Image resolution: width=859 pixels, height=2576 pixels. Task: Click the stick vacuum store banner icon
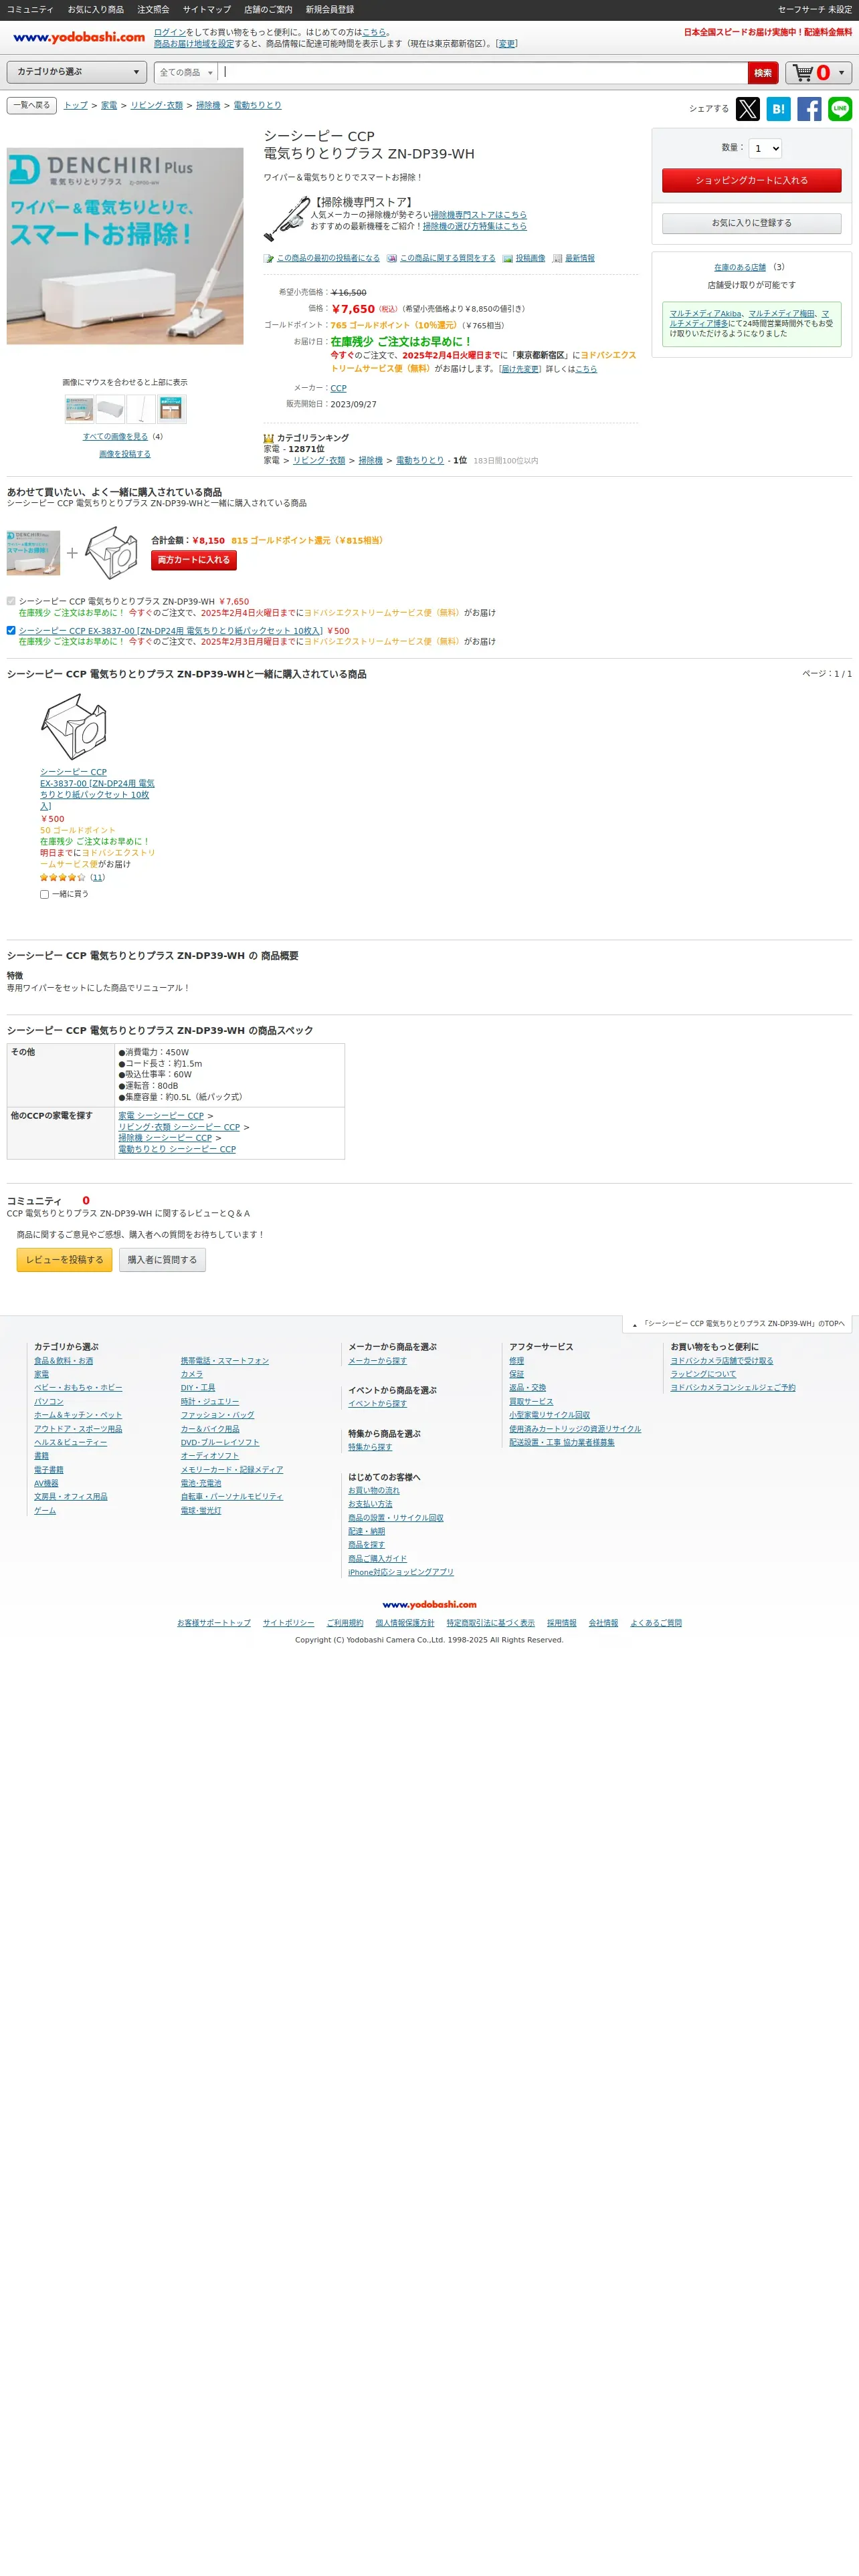[286, 219]
